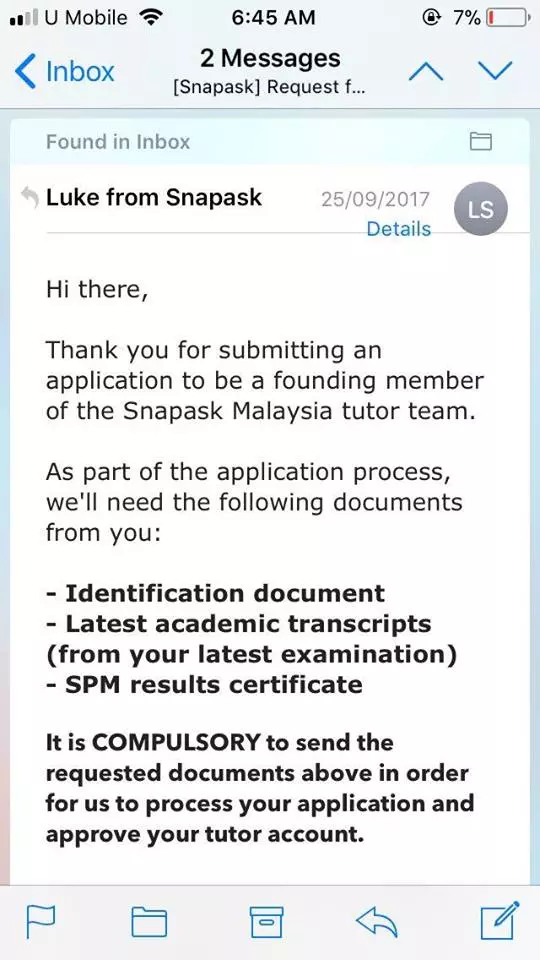Flag this message

pyautogui.click(x=41, y=921)
